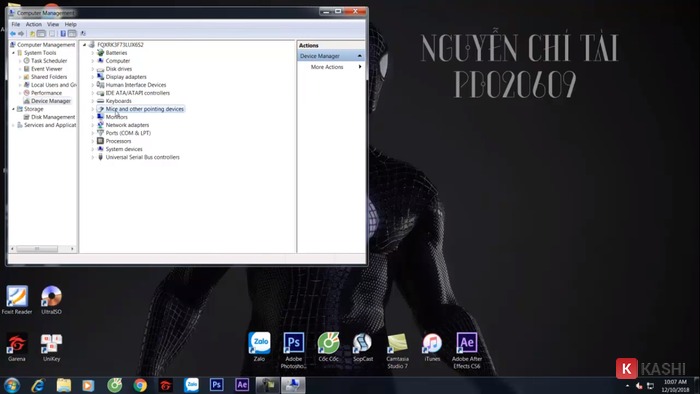
Task: Click the Windows Start orb
Action: point(12,385)
